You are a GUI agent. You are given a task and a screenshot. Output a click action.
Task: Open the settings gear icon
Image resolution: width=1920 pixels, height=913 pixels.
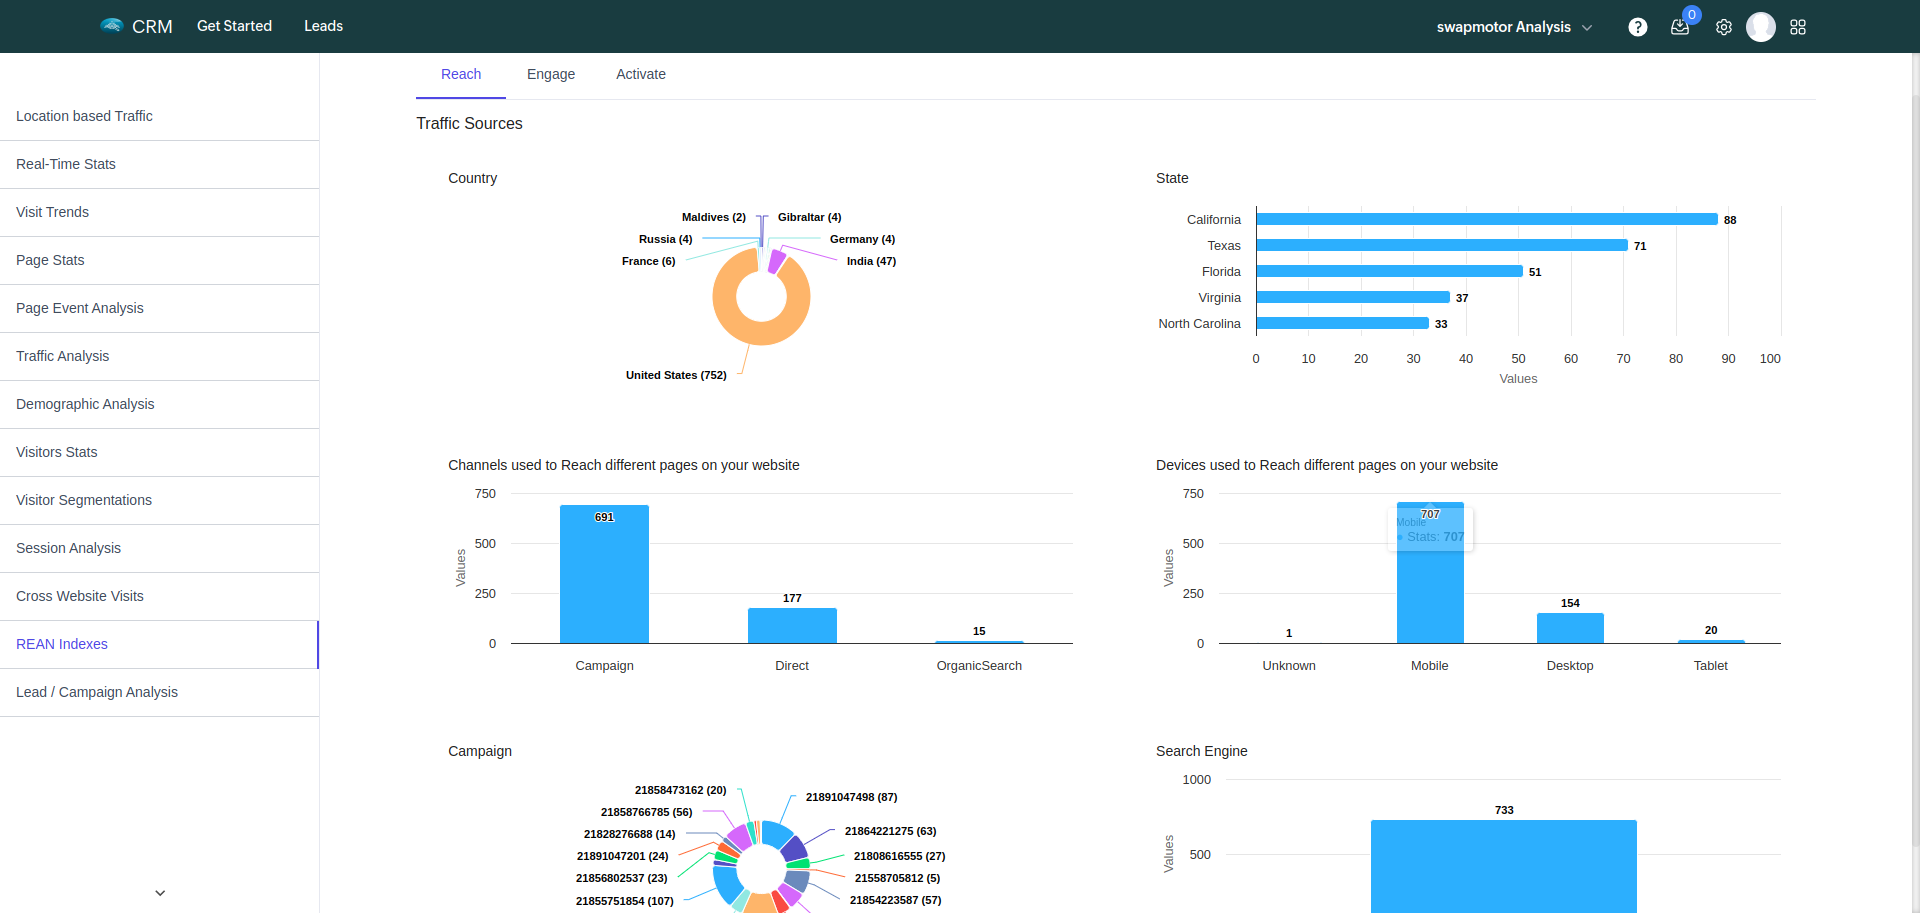1724,27
